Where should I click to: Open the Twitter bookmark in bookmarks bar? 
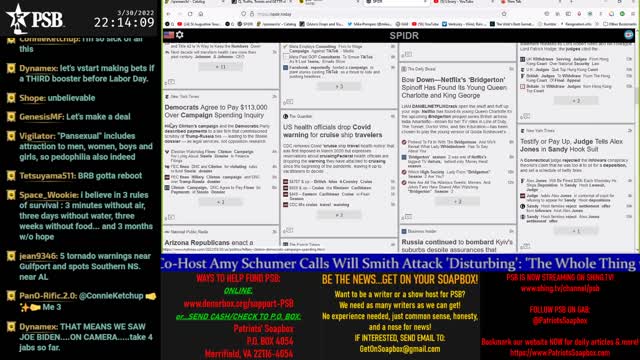(370, 24)
